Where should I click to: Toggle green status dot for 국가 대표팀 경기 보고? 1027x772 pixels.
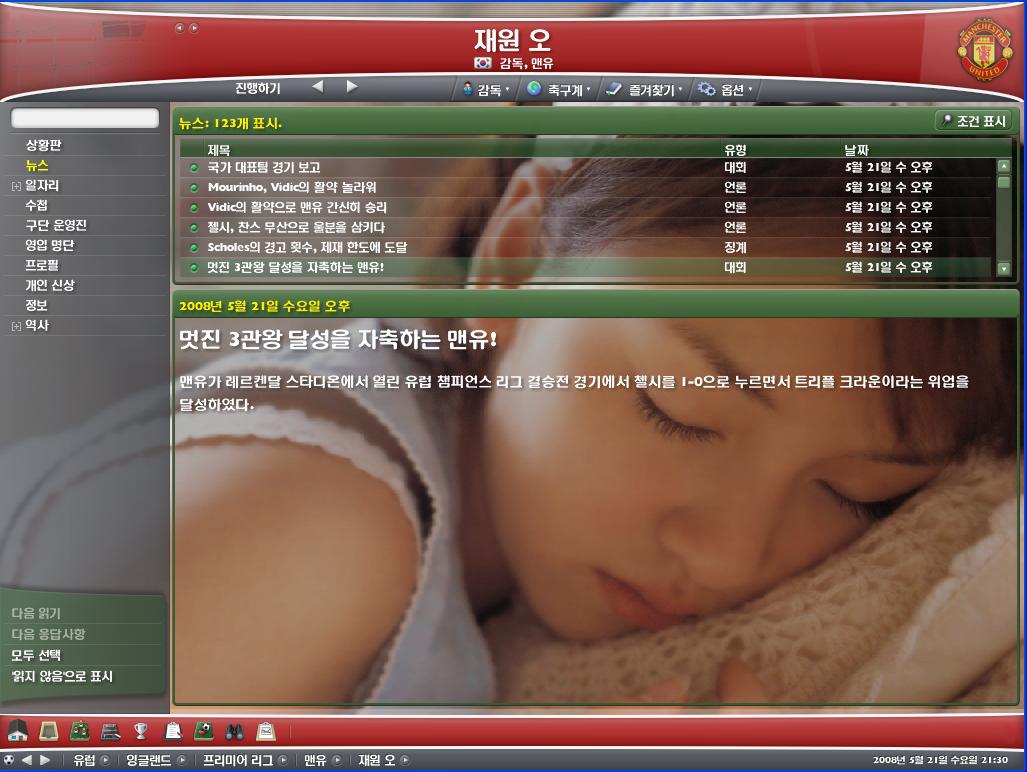[x=194, y=167]
